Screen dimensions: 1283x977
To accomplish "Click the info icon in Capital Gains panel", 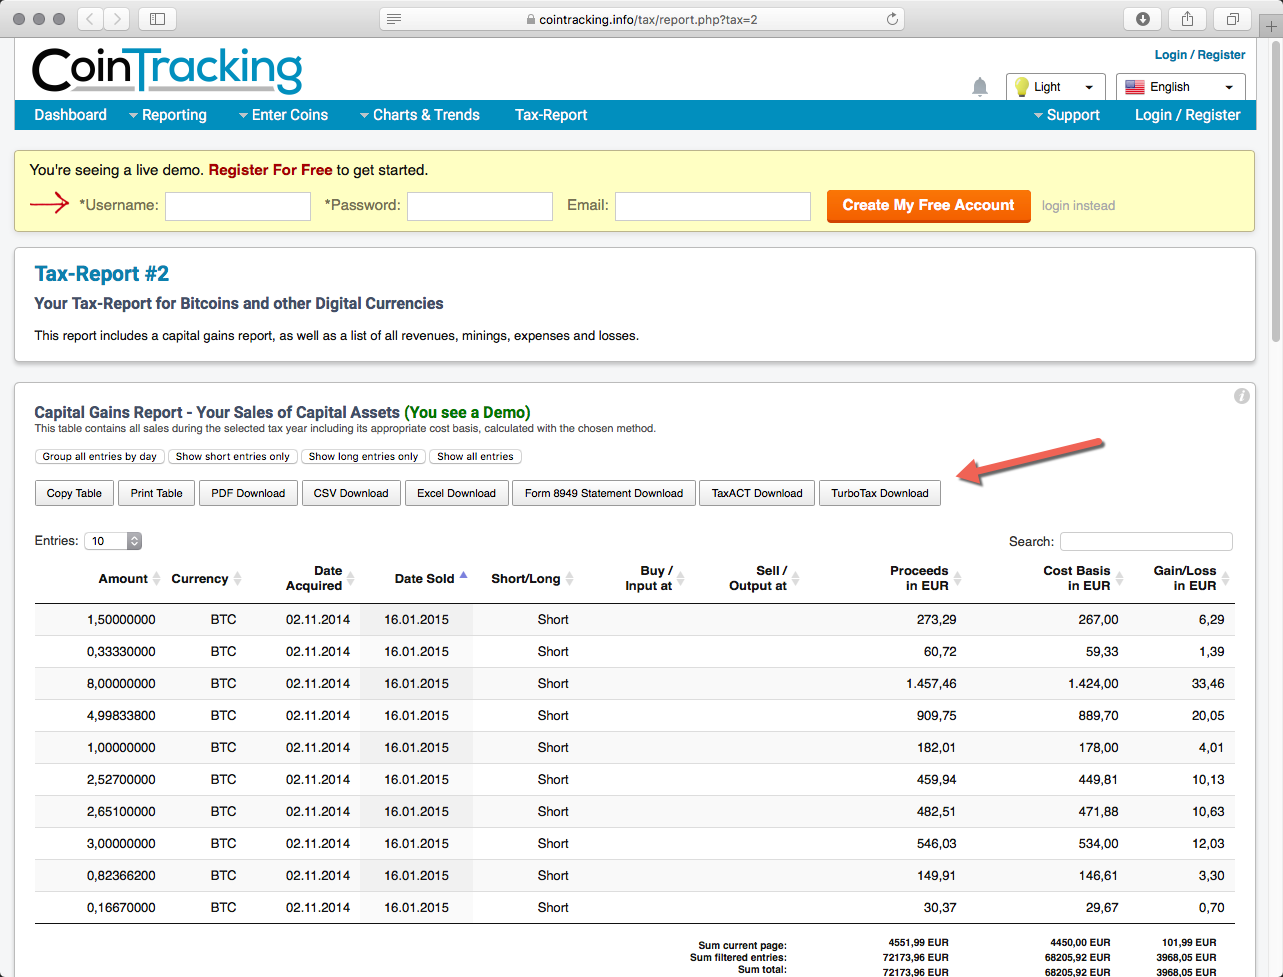I will pos(1242,396).
